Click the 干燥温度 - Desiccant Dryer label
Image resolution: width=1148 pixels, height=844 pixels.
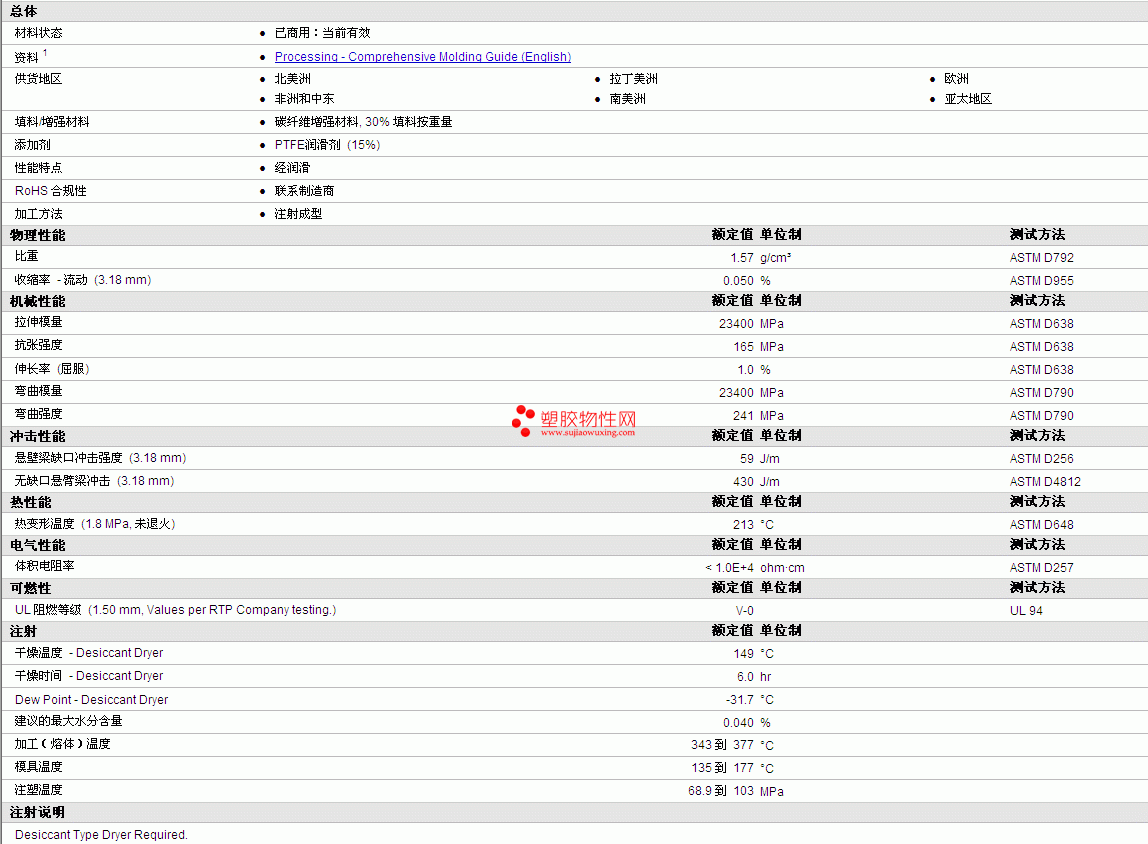[x=89, y=653]
